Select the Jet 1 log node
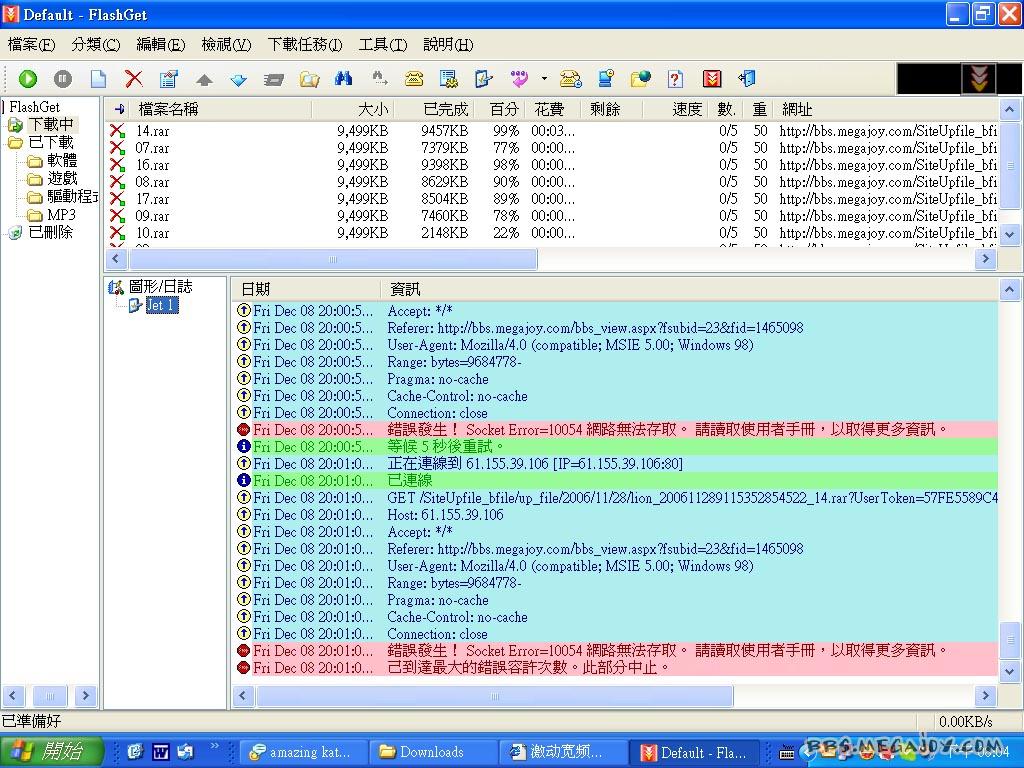The width and height of the screenshot is (1024, 768). click(x=161, y=305)
